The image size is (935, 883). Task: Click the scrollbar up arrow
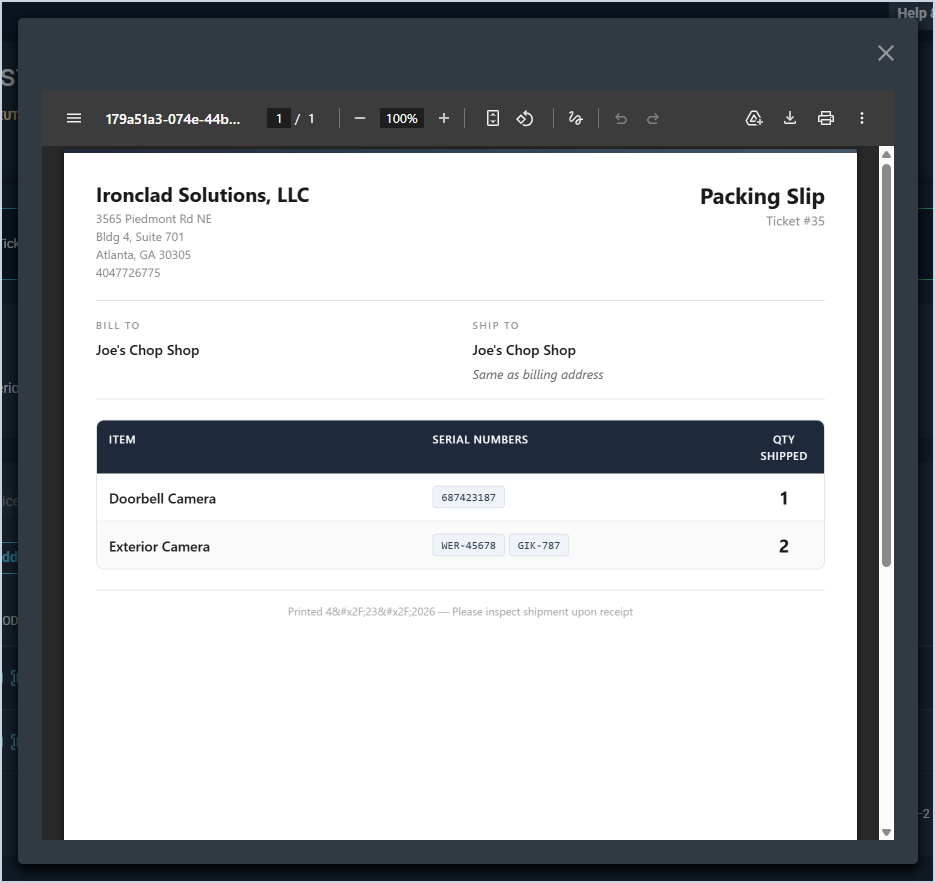[x=886, y=154]
